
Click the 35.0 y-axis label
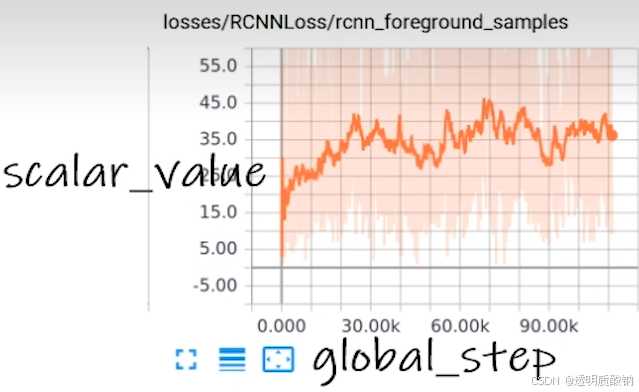[218, 139]
